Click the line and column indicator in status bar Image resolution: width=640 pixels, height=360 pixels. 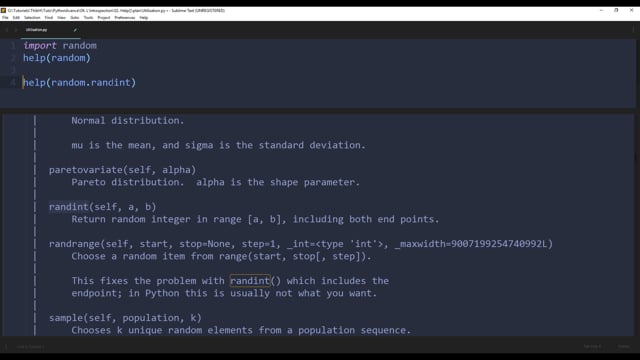point(30,347)
